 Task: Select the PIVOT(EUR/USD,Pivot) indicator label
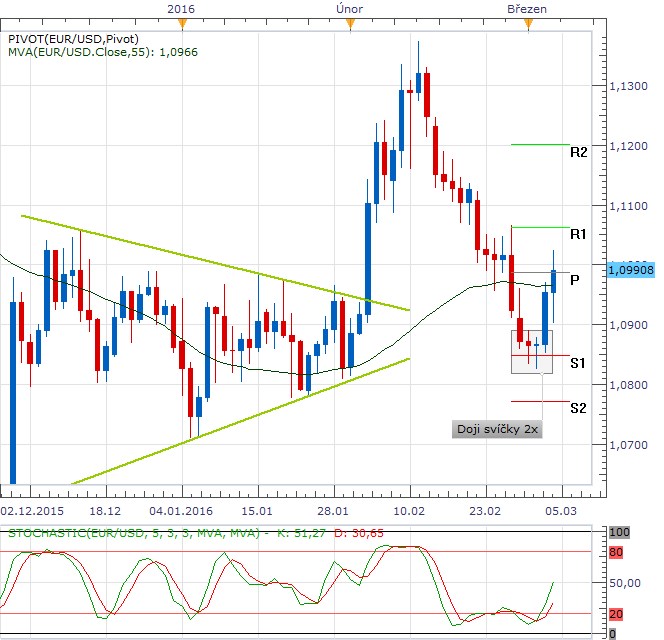74,39
